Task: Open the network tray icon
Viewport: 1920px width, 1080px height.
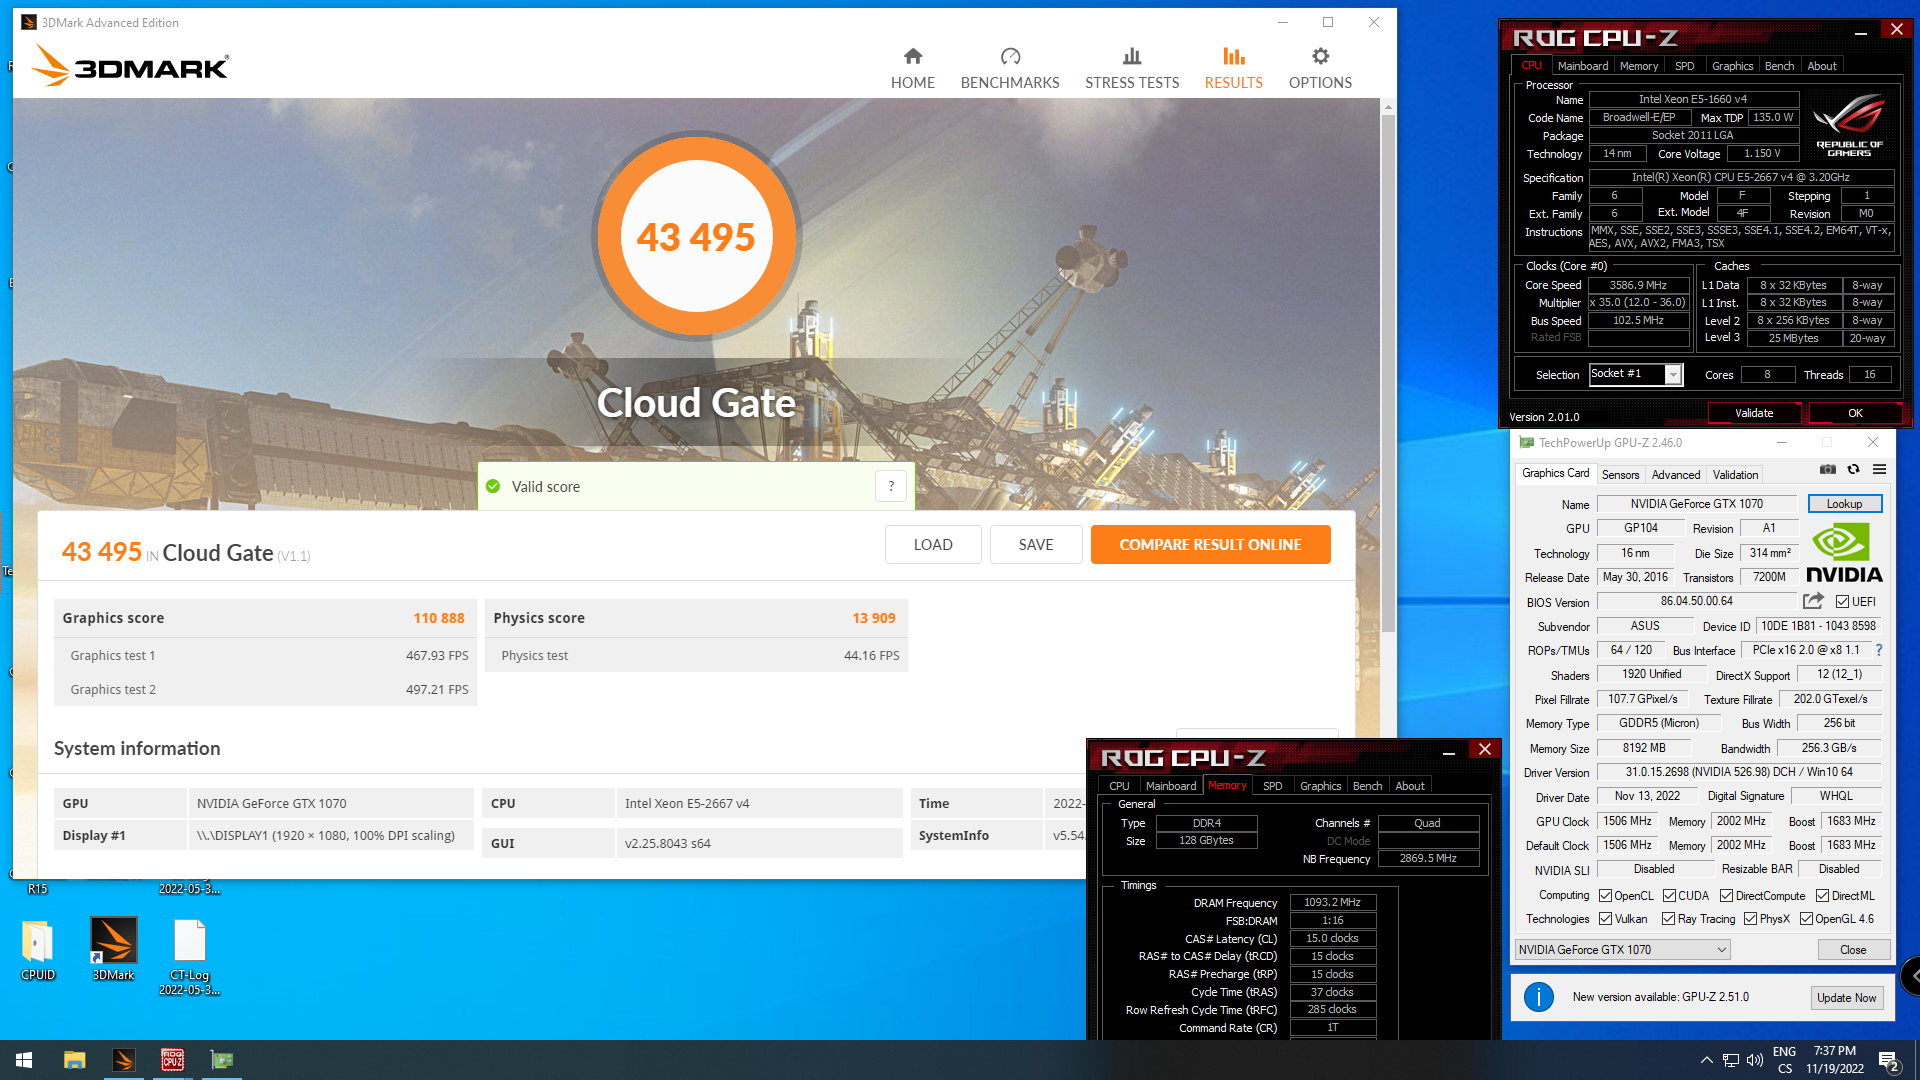Action: coord(1731,1060)
